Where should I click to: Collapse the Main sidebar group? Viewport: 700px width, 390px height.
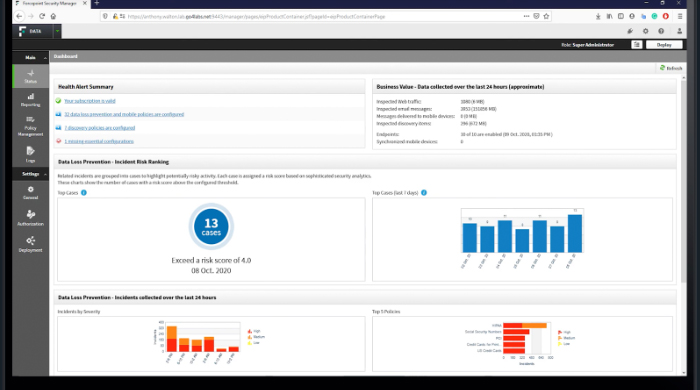point(45,58)
